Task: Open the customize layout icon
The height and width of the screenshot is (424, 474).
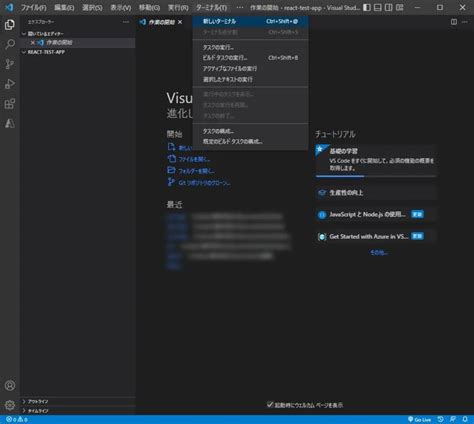Action: 400,7
